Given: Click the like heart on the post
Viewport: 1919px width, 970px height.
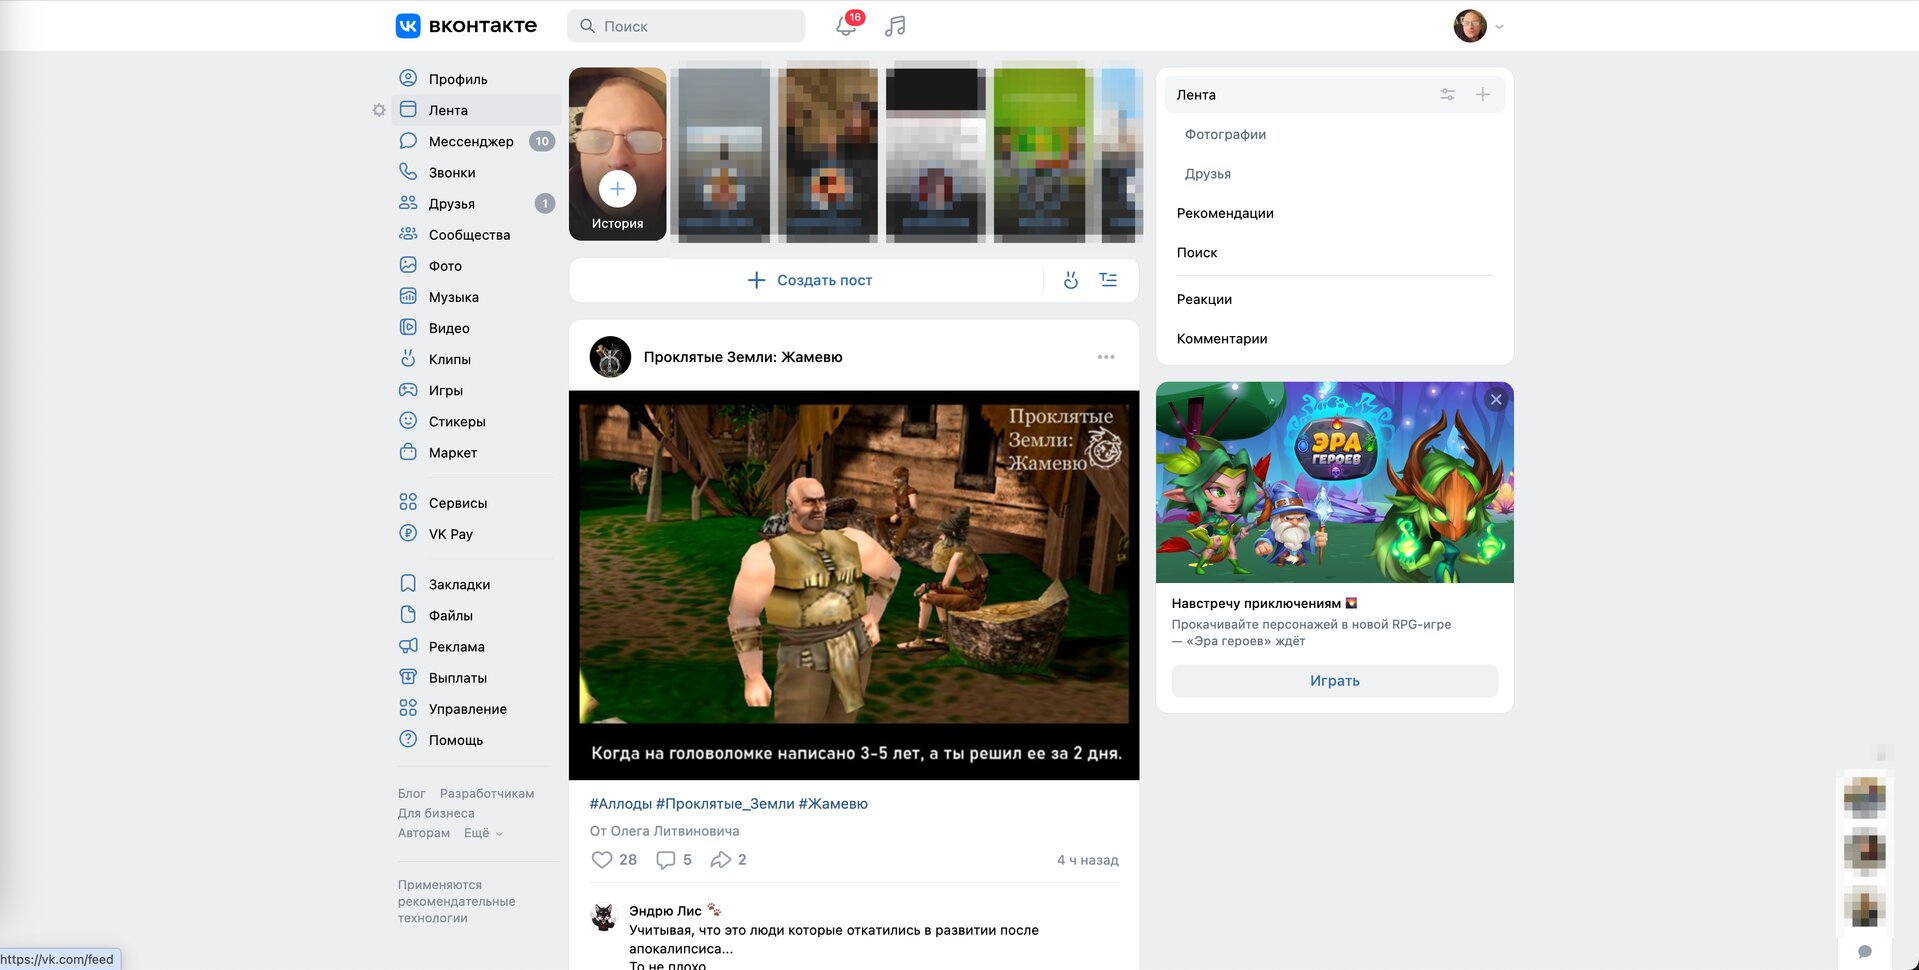Looking at the screenshot, I should tap(601, 860).
